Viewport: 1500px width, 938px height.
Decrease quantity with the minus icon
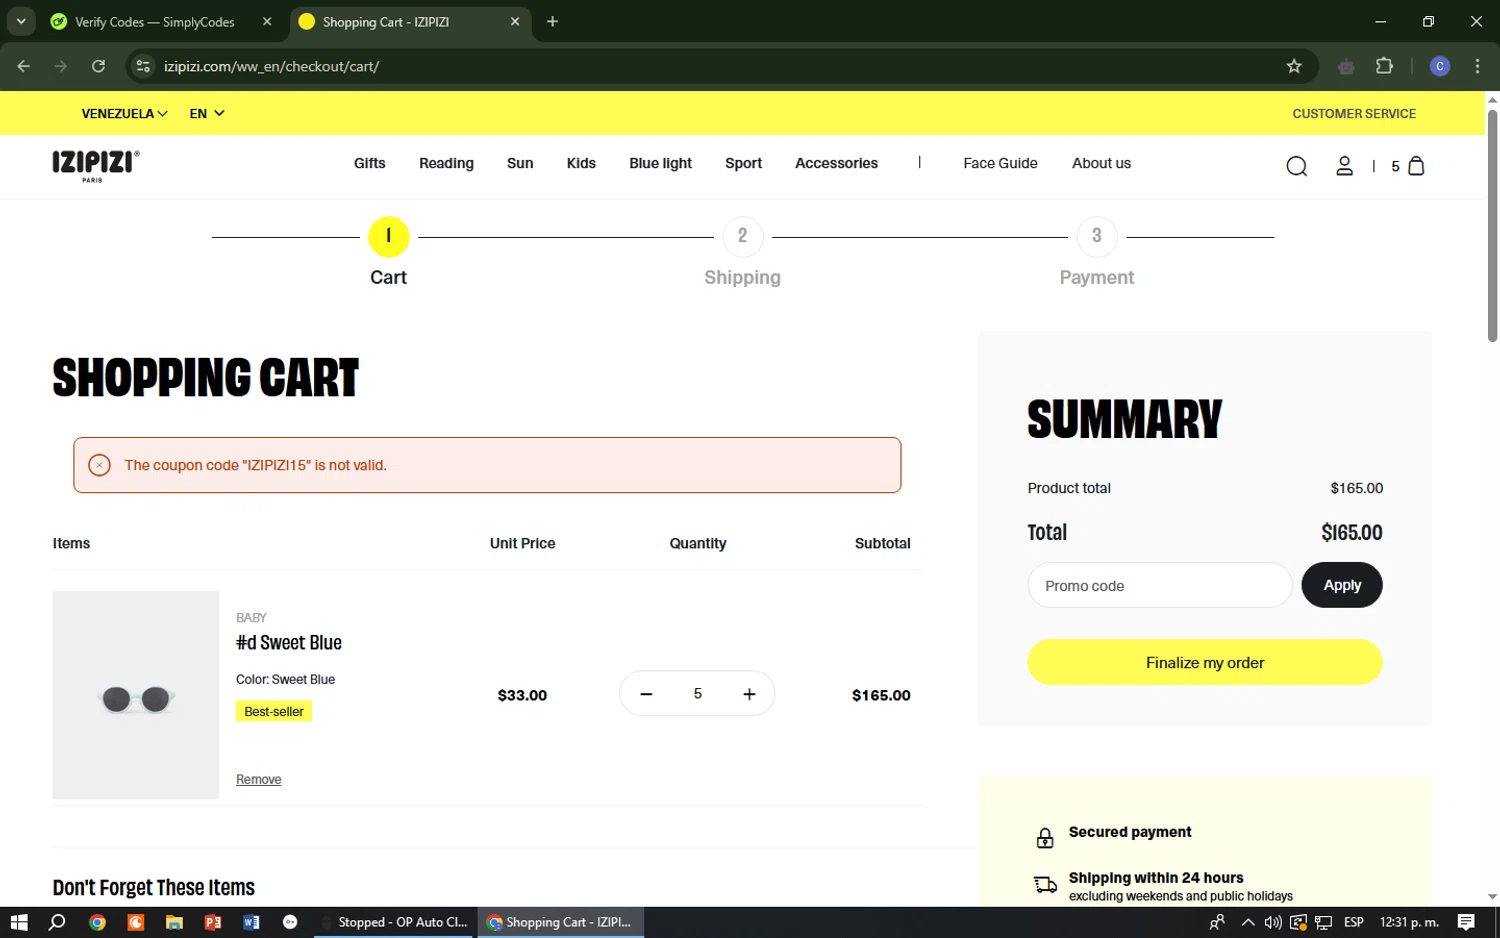pyautogui.click(x=646, y=694)
